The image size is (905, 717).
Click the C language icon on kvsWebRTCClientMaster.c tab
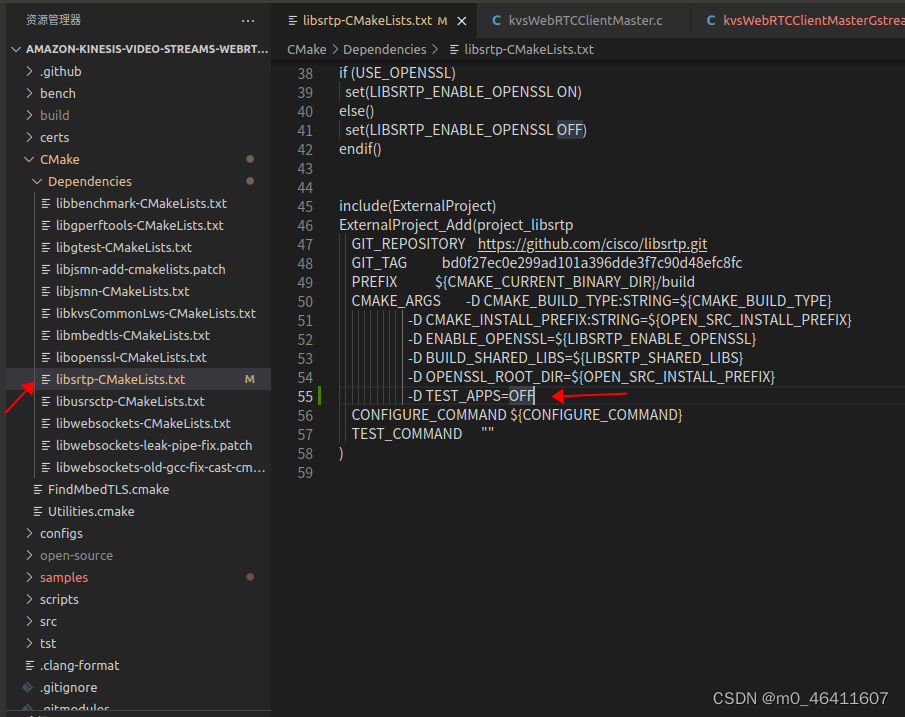[x=496, y=21]
